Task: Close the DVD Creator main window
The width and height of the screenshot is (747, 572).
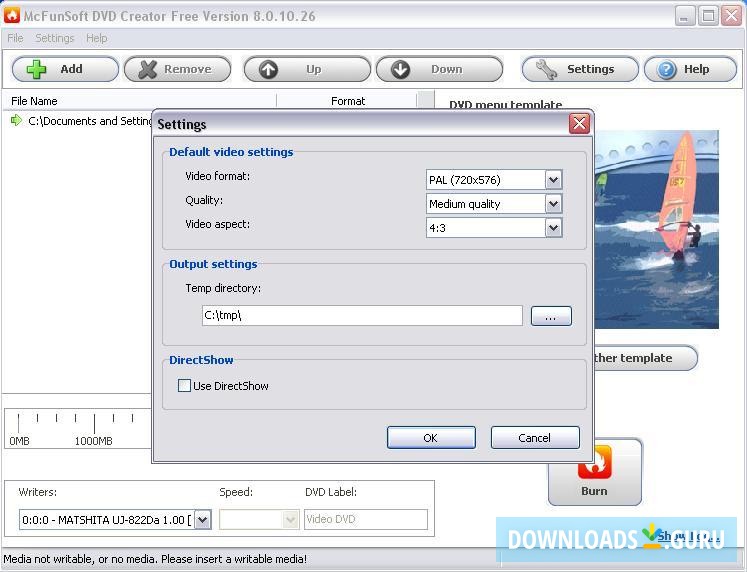Action: click(x=731, y=17)
